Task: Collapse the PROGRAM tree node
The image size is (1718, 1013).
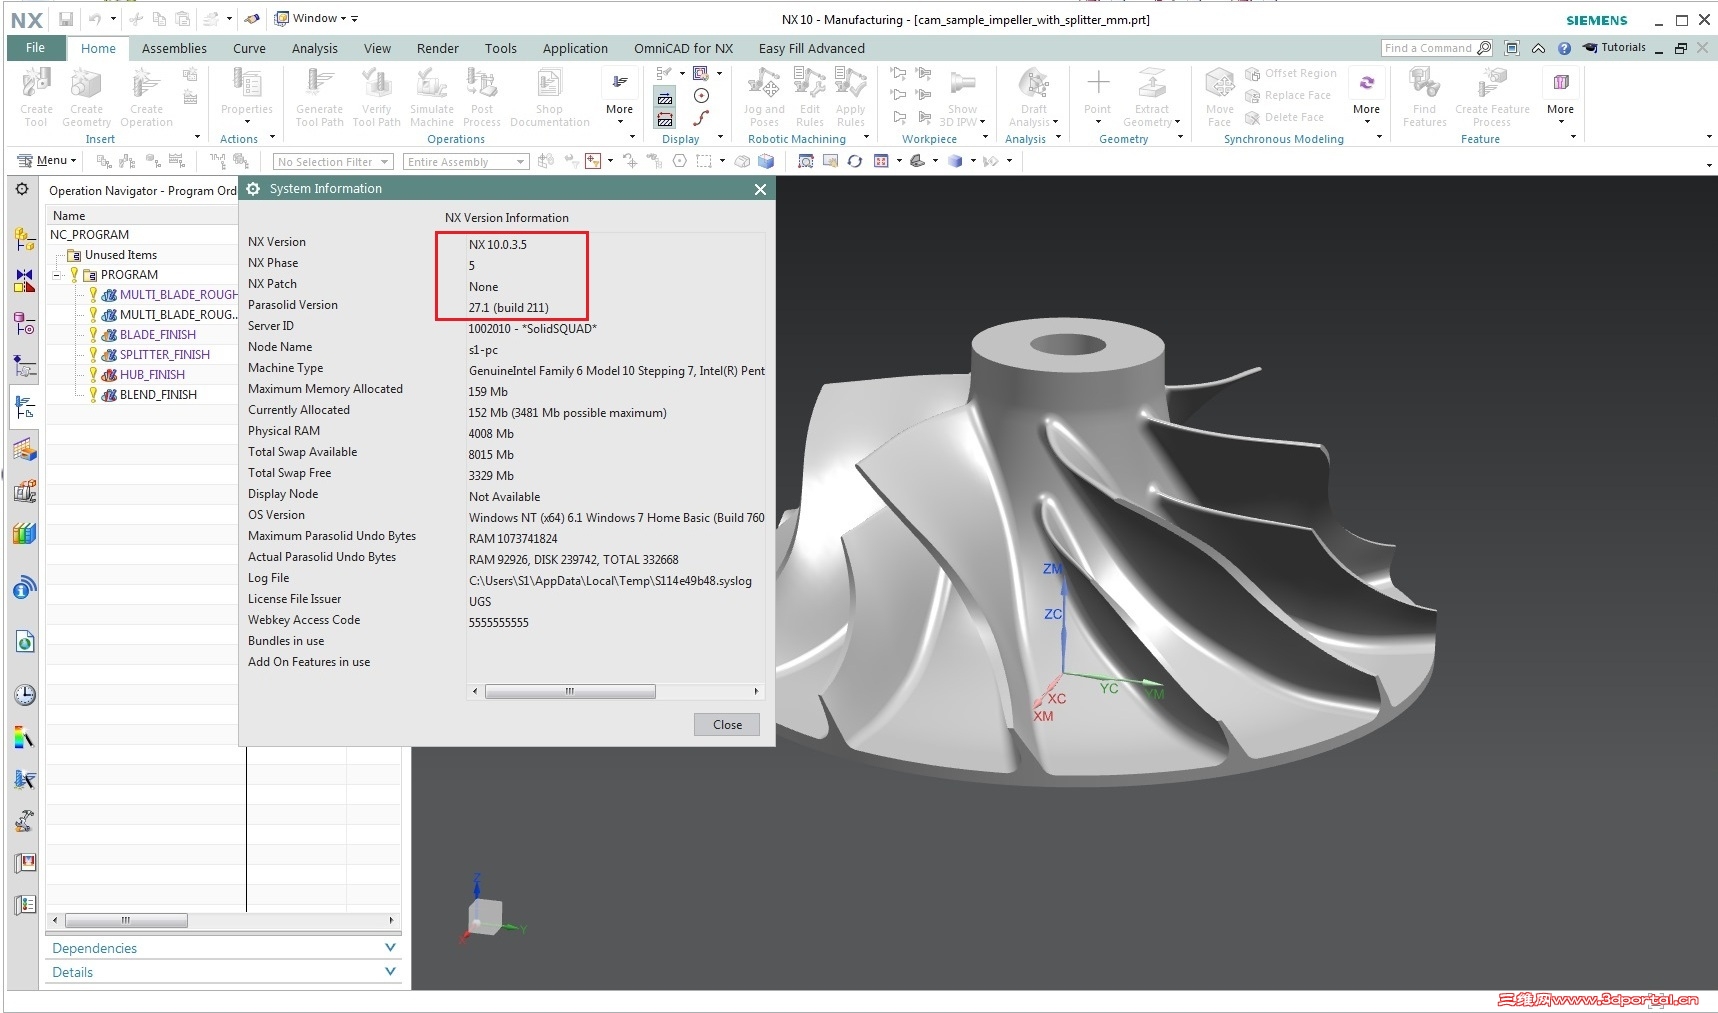Action: (x=56, y=275)
